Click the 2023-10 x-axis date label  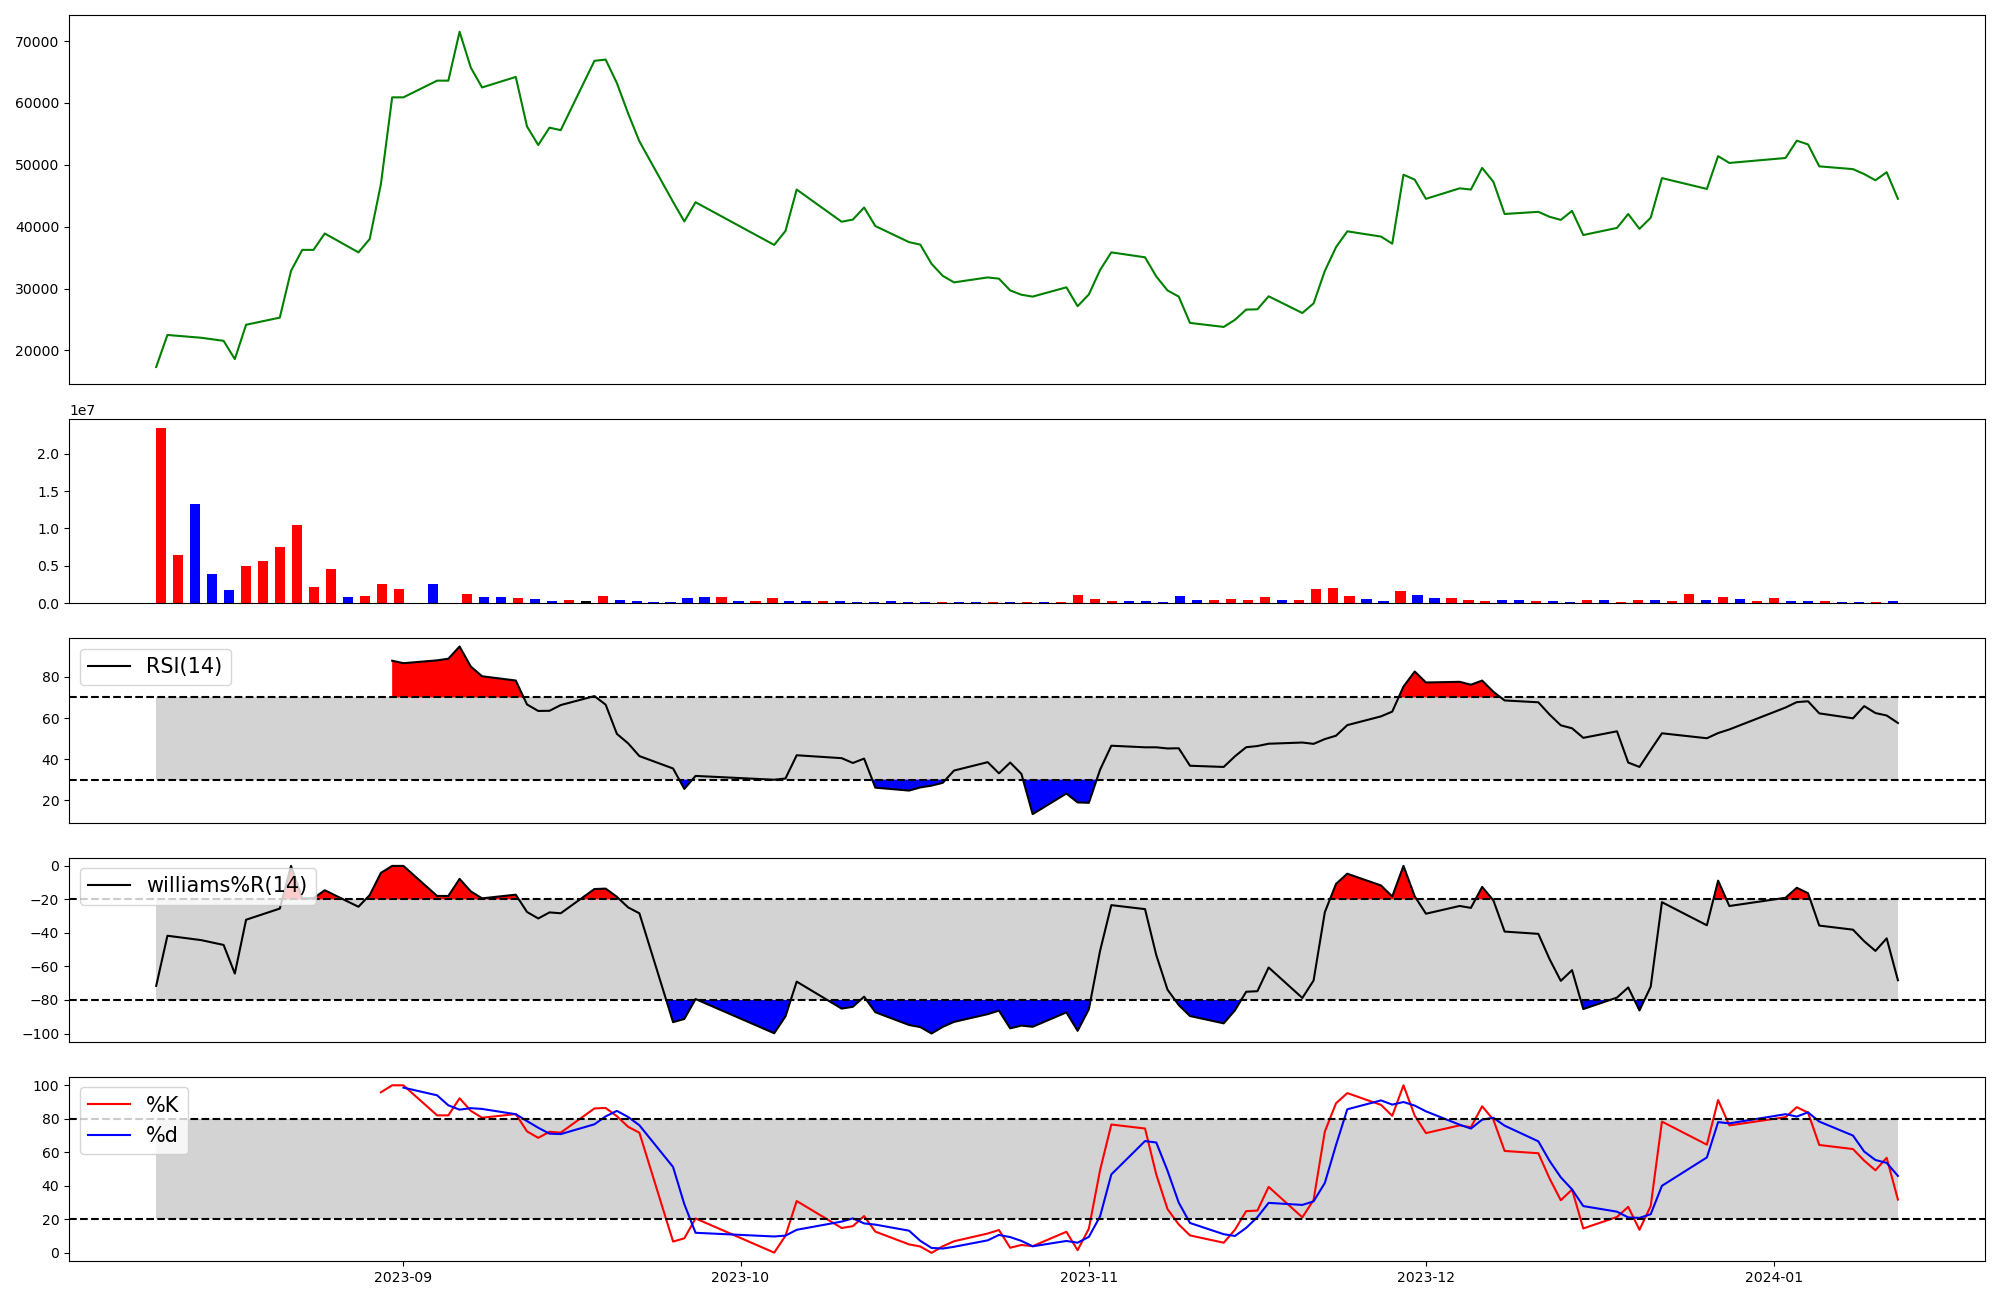740,1277
